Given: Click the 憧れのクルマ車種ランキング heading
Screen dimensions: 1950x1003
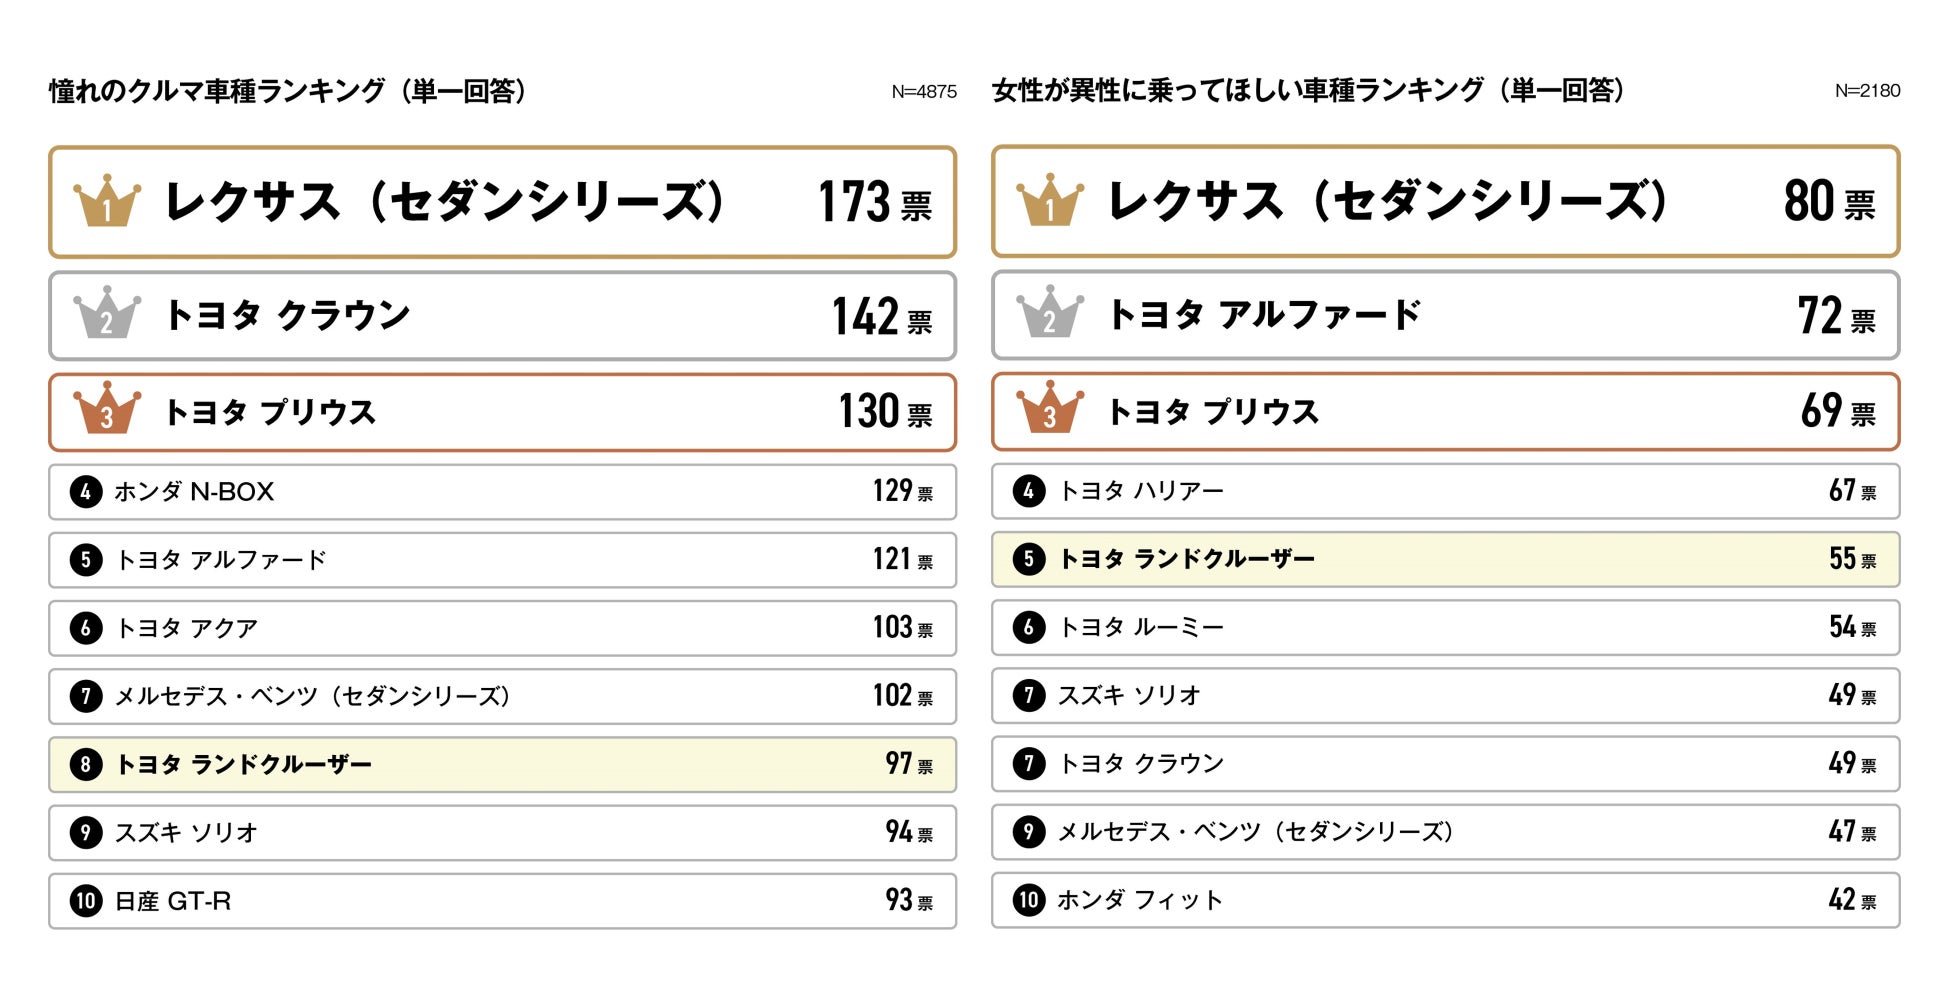Looking at the screenshot, I should click(x=288, y=91).
